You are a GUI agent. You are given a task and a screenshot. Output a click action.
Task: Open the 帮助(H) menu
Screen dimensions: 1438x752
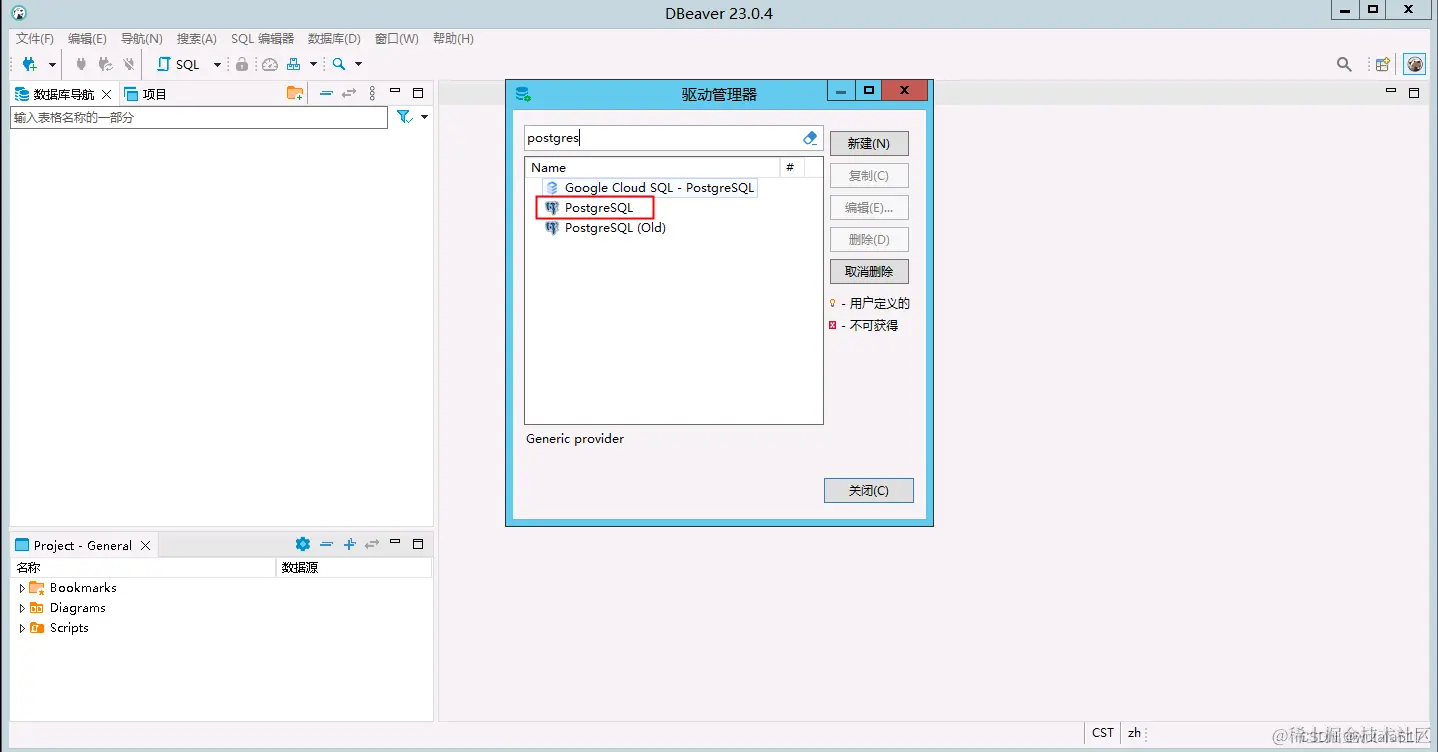click(x=453, y=39)
